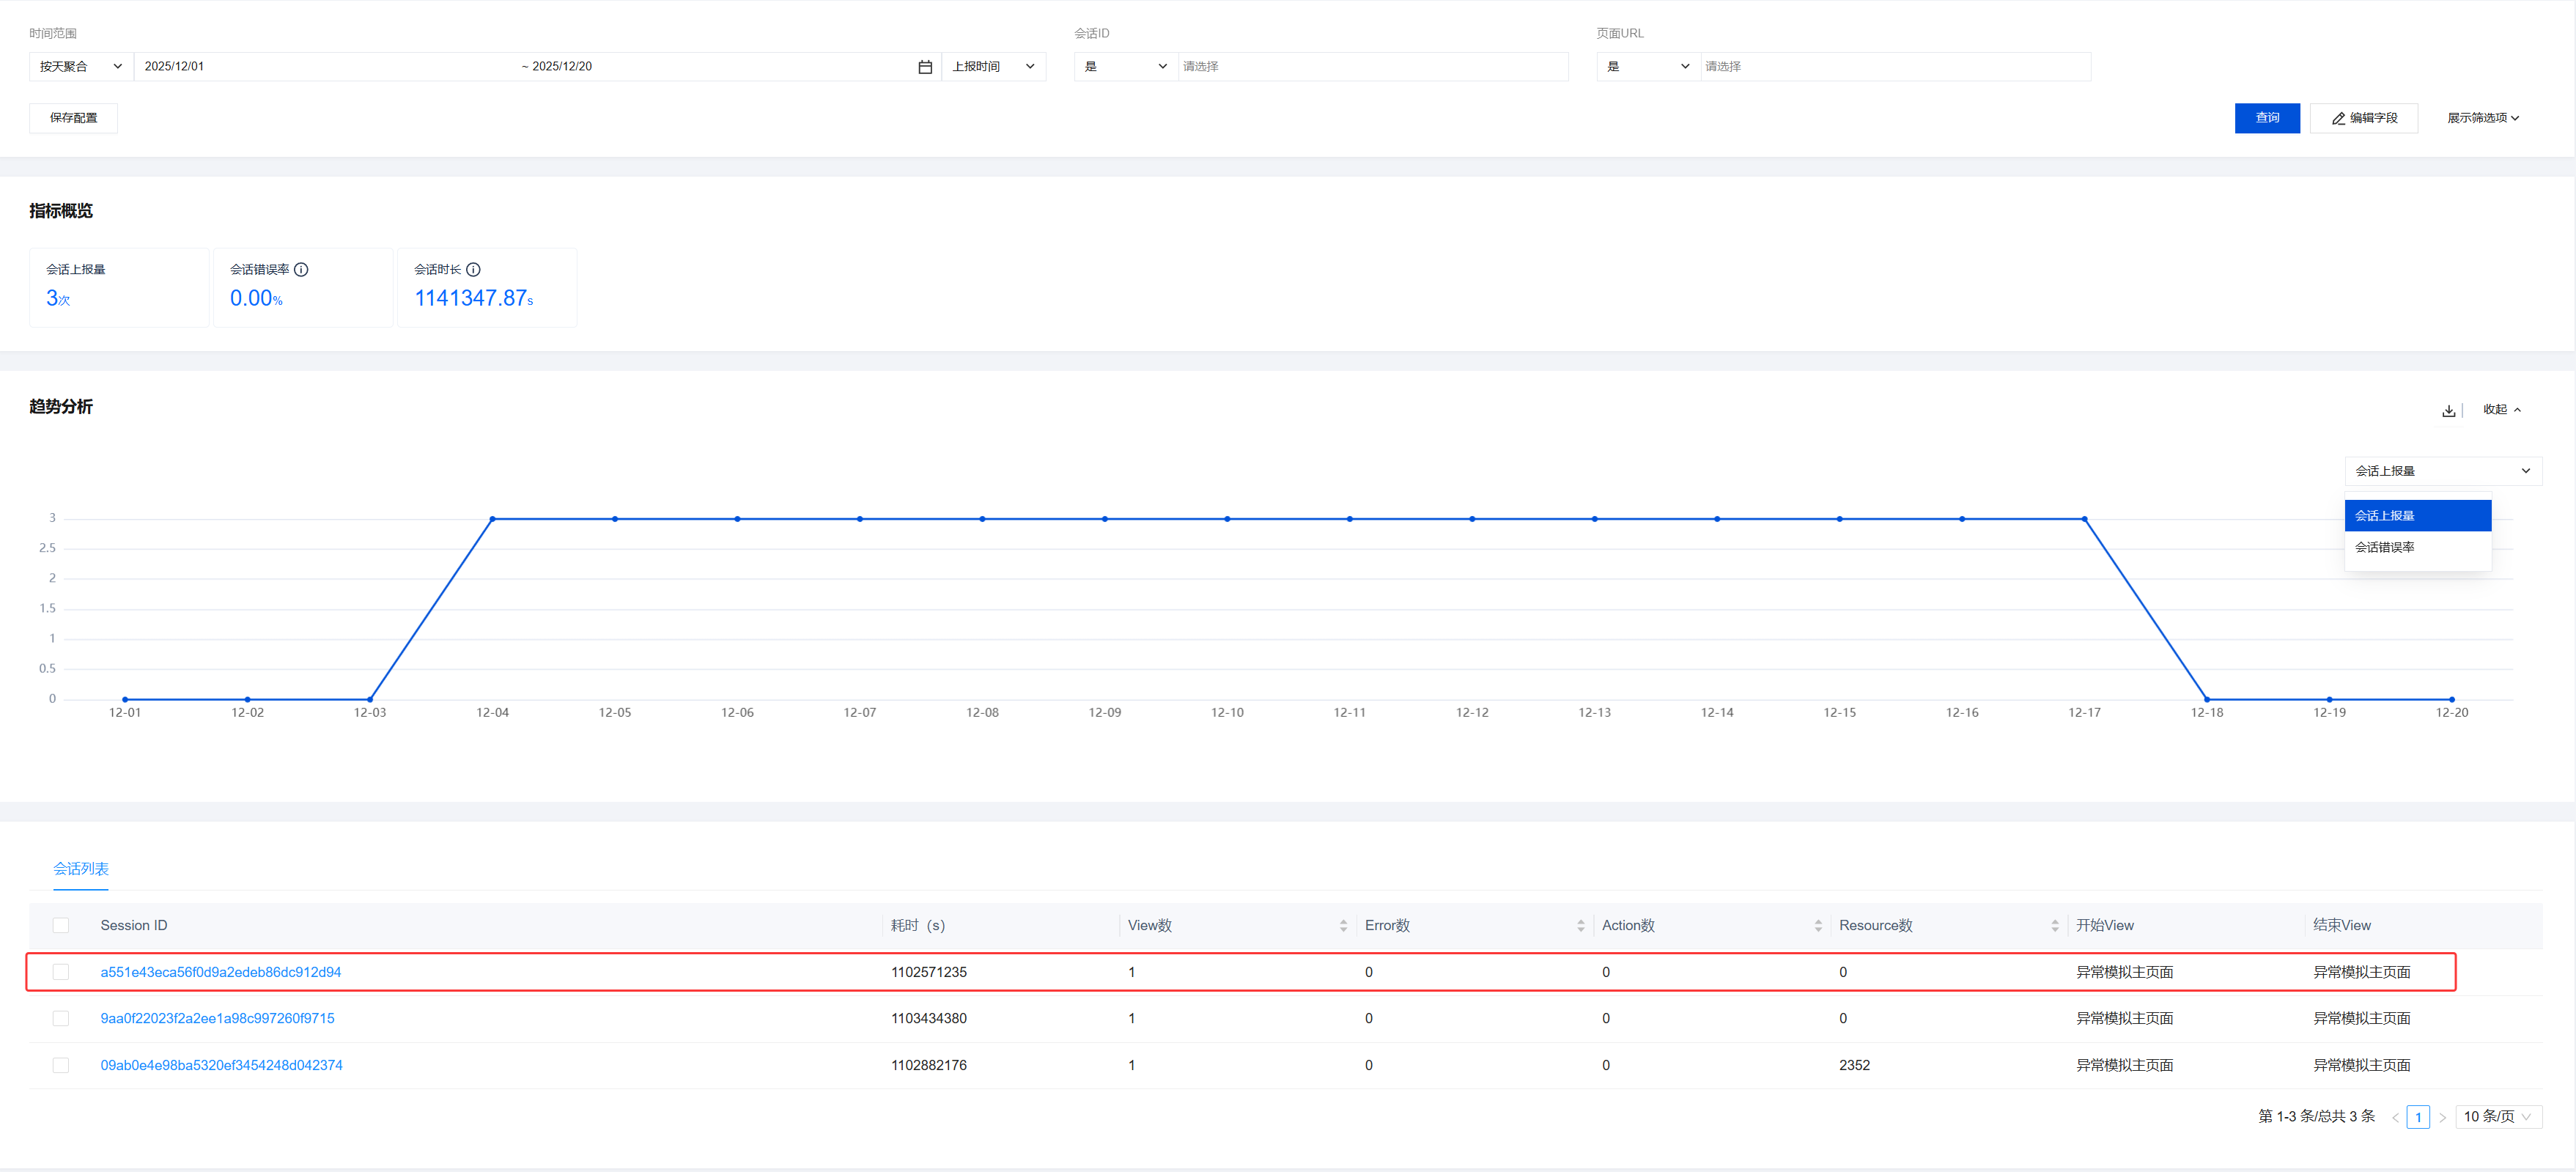Click the download icon in trend analysis
This screenshot has width=2576, height=1172.
click(2448, 411)
